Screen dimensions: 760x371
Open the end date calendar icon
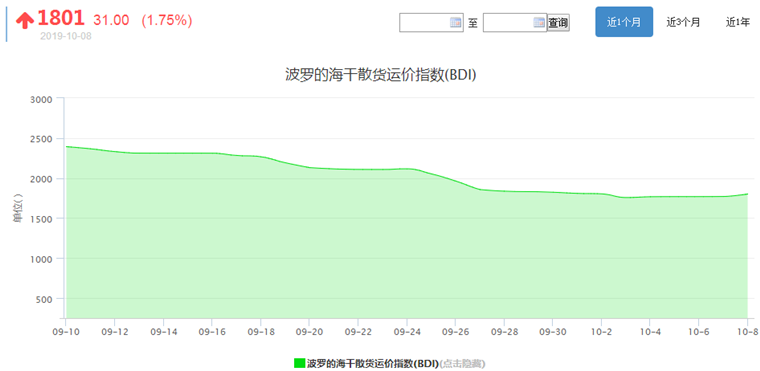[x=538, y=22]
